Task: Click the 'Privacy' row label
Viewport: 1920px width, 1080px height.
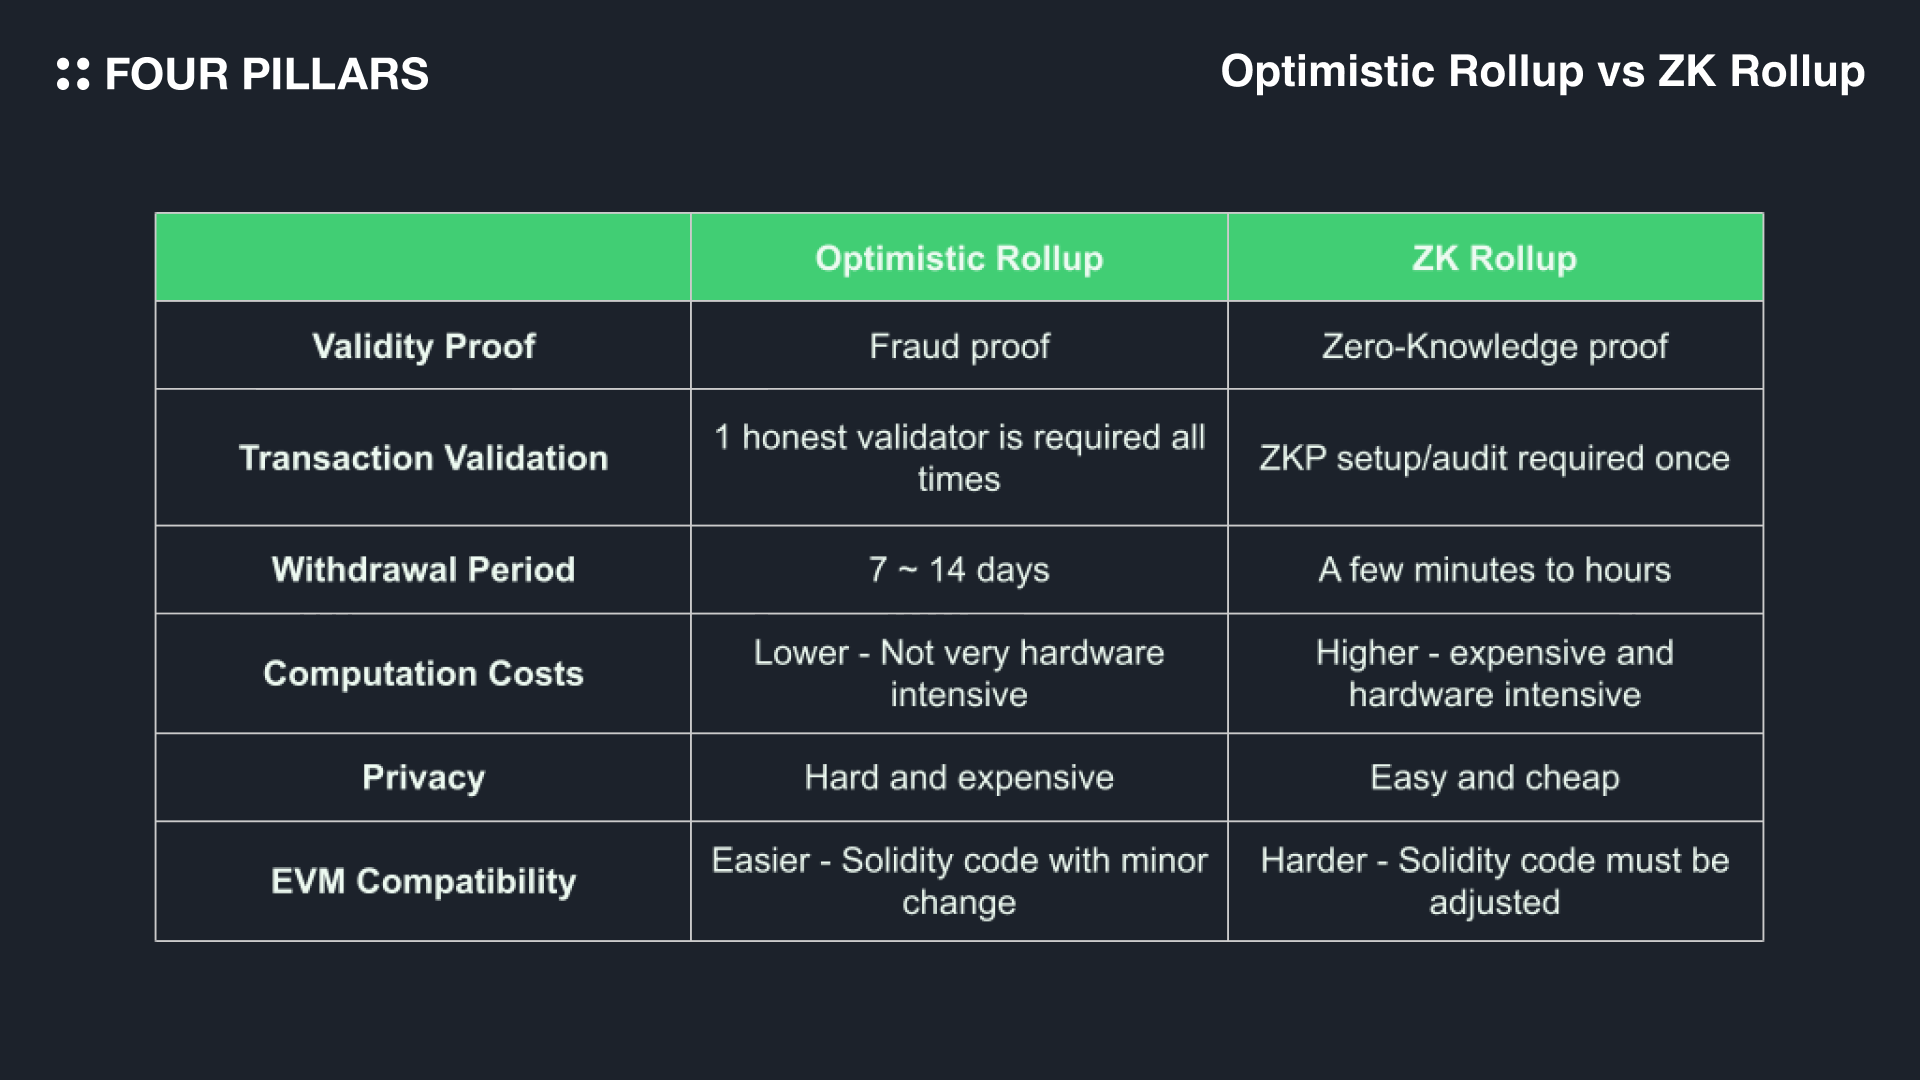Action: 423,778
